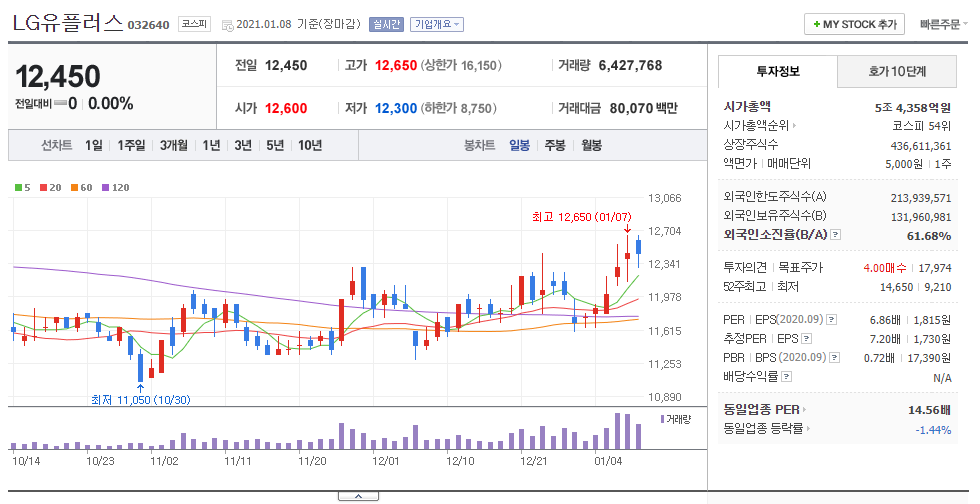This screenshot has width=980, height=504.
Task: Click the purple 거래량 legend marker
Action: pyautogui.click(x=662, y=419)
